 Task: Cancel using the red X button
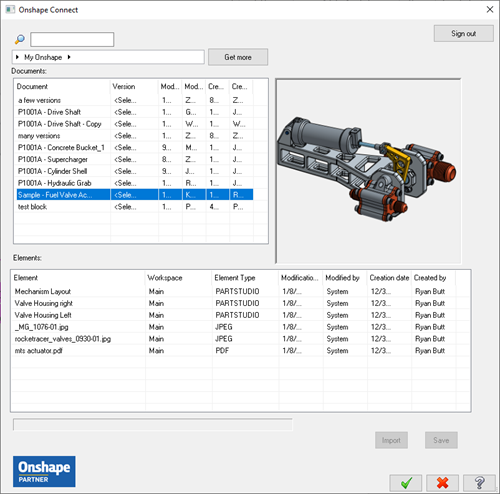click(442, 483)
